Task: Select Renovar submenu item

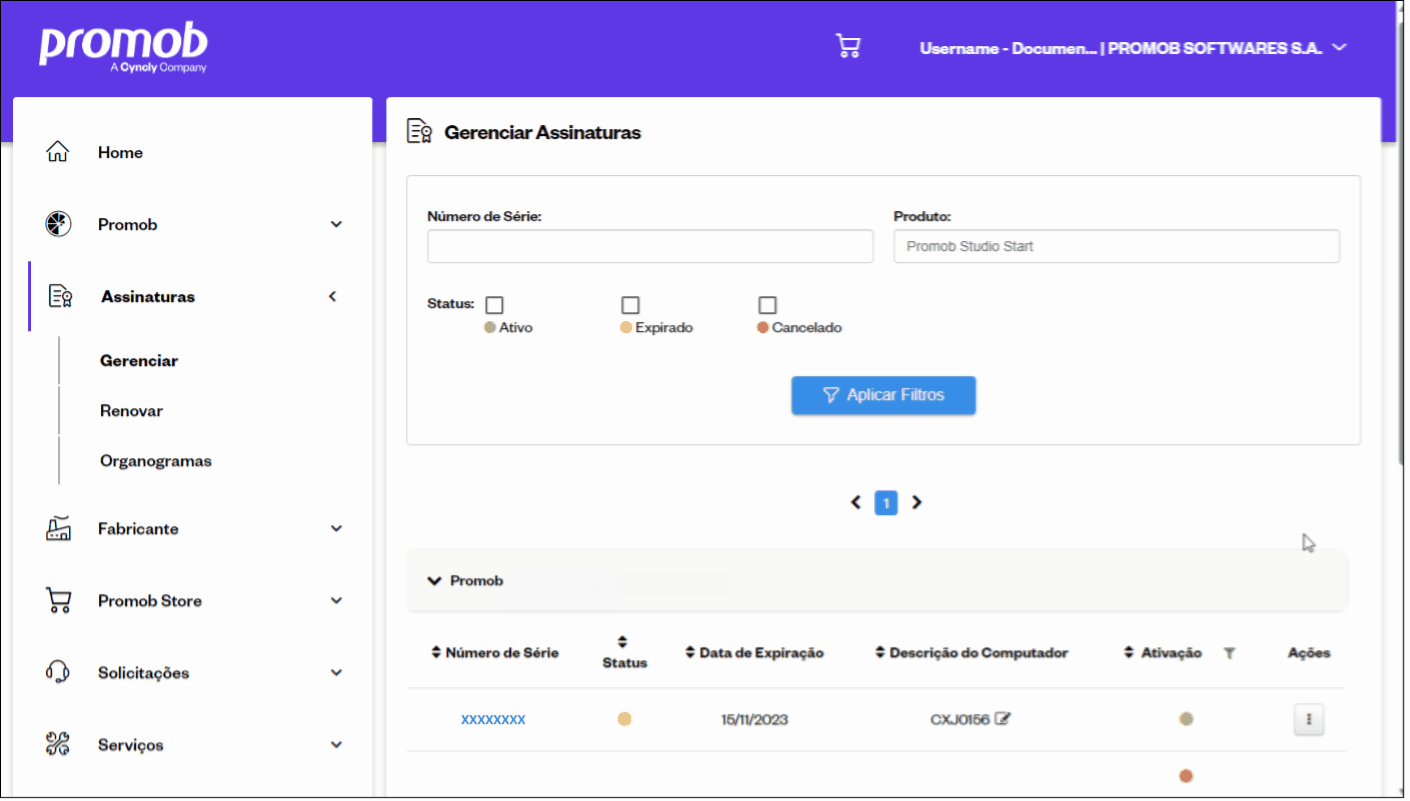Action: tap(131, 411)
